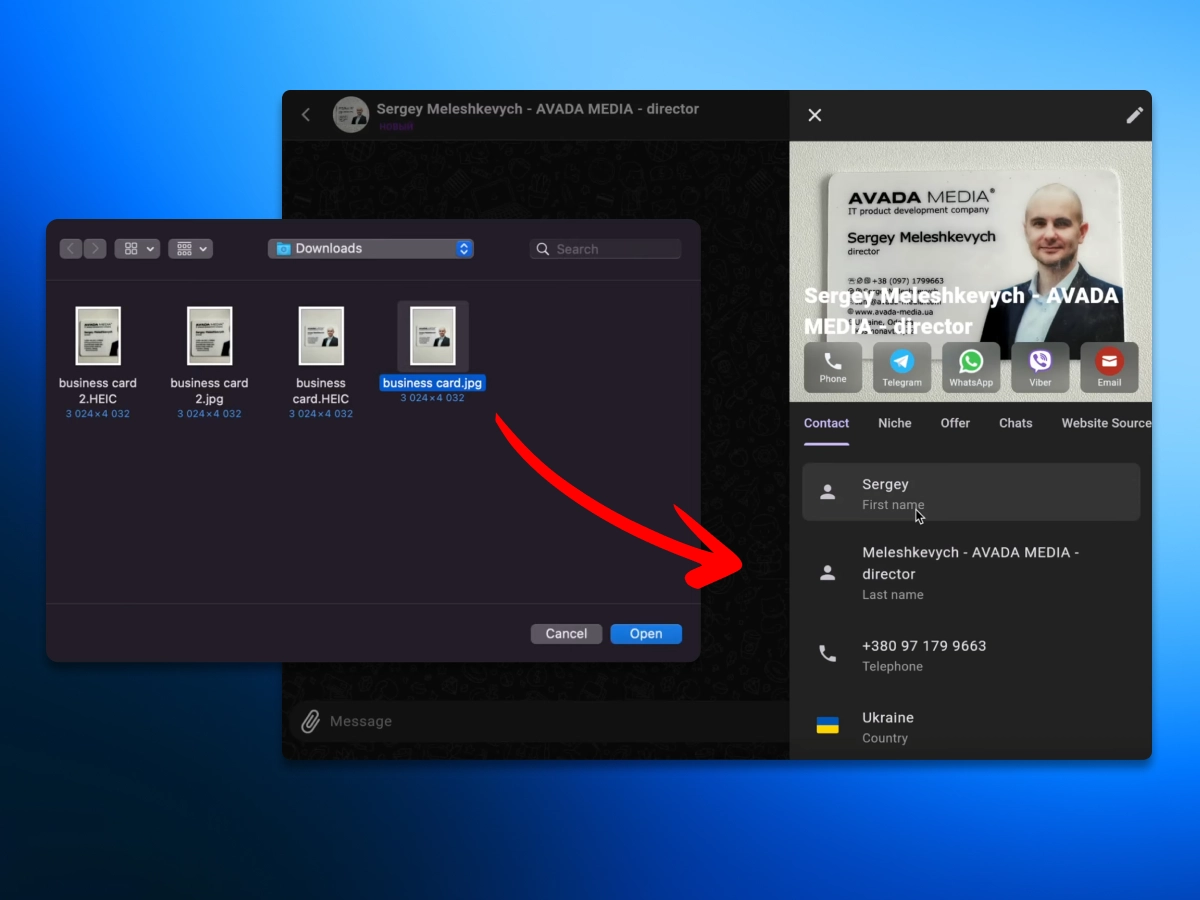Click the Ukraine country row
Image resolution: width=1200 pixels, height=900 pixels.
point(971,727)
